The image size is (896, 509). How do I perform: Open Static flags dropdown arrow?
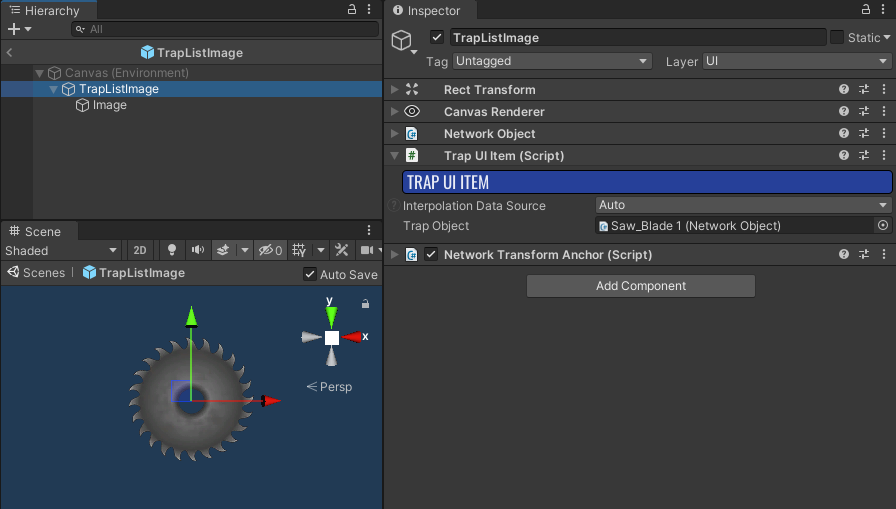[887, 37]
